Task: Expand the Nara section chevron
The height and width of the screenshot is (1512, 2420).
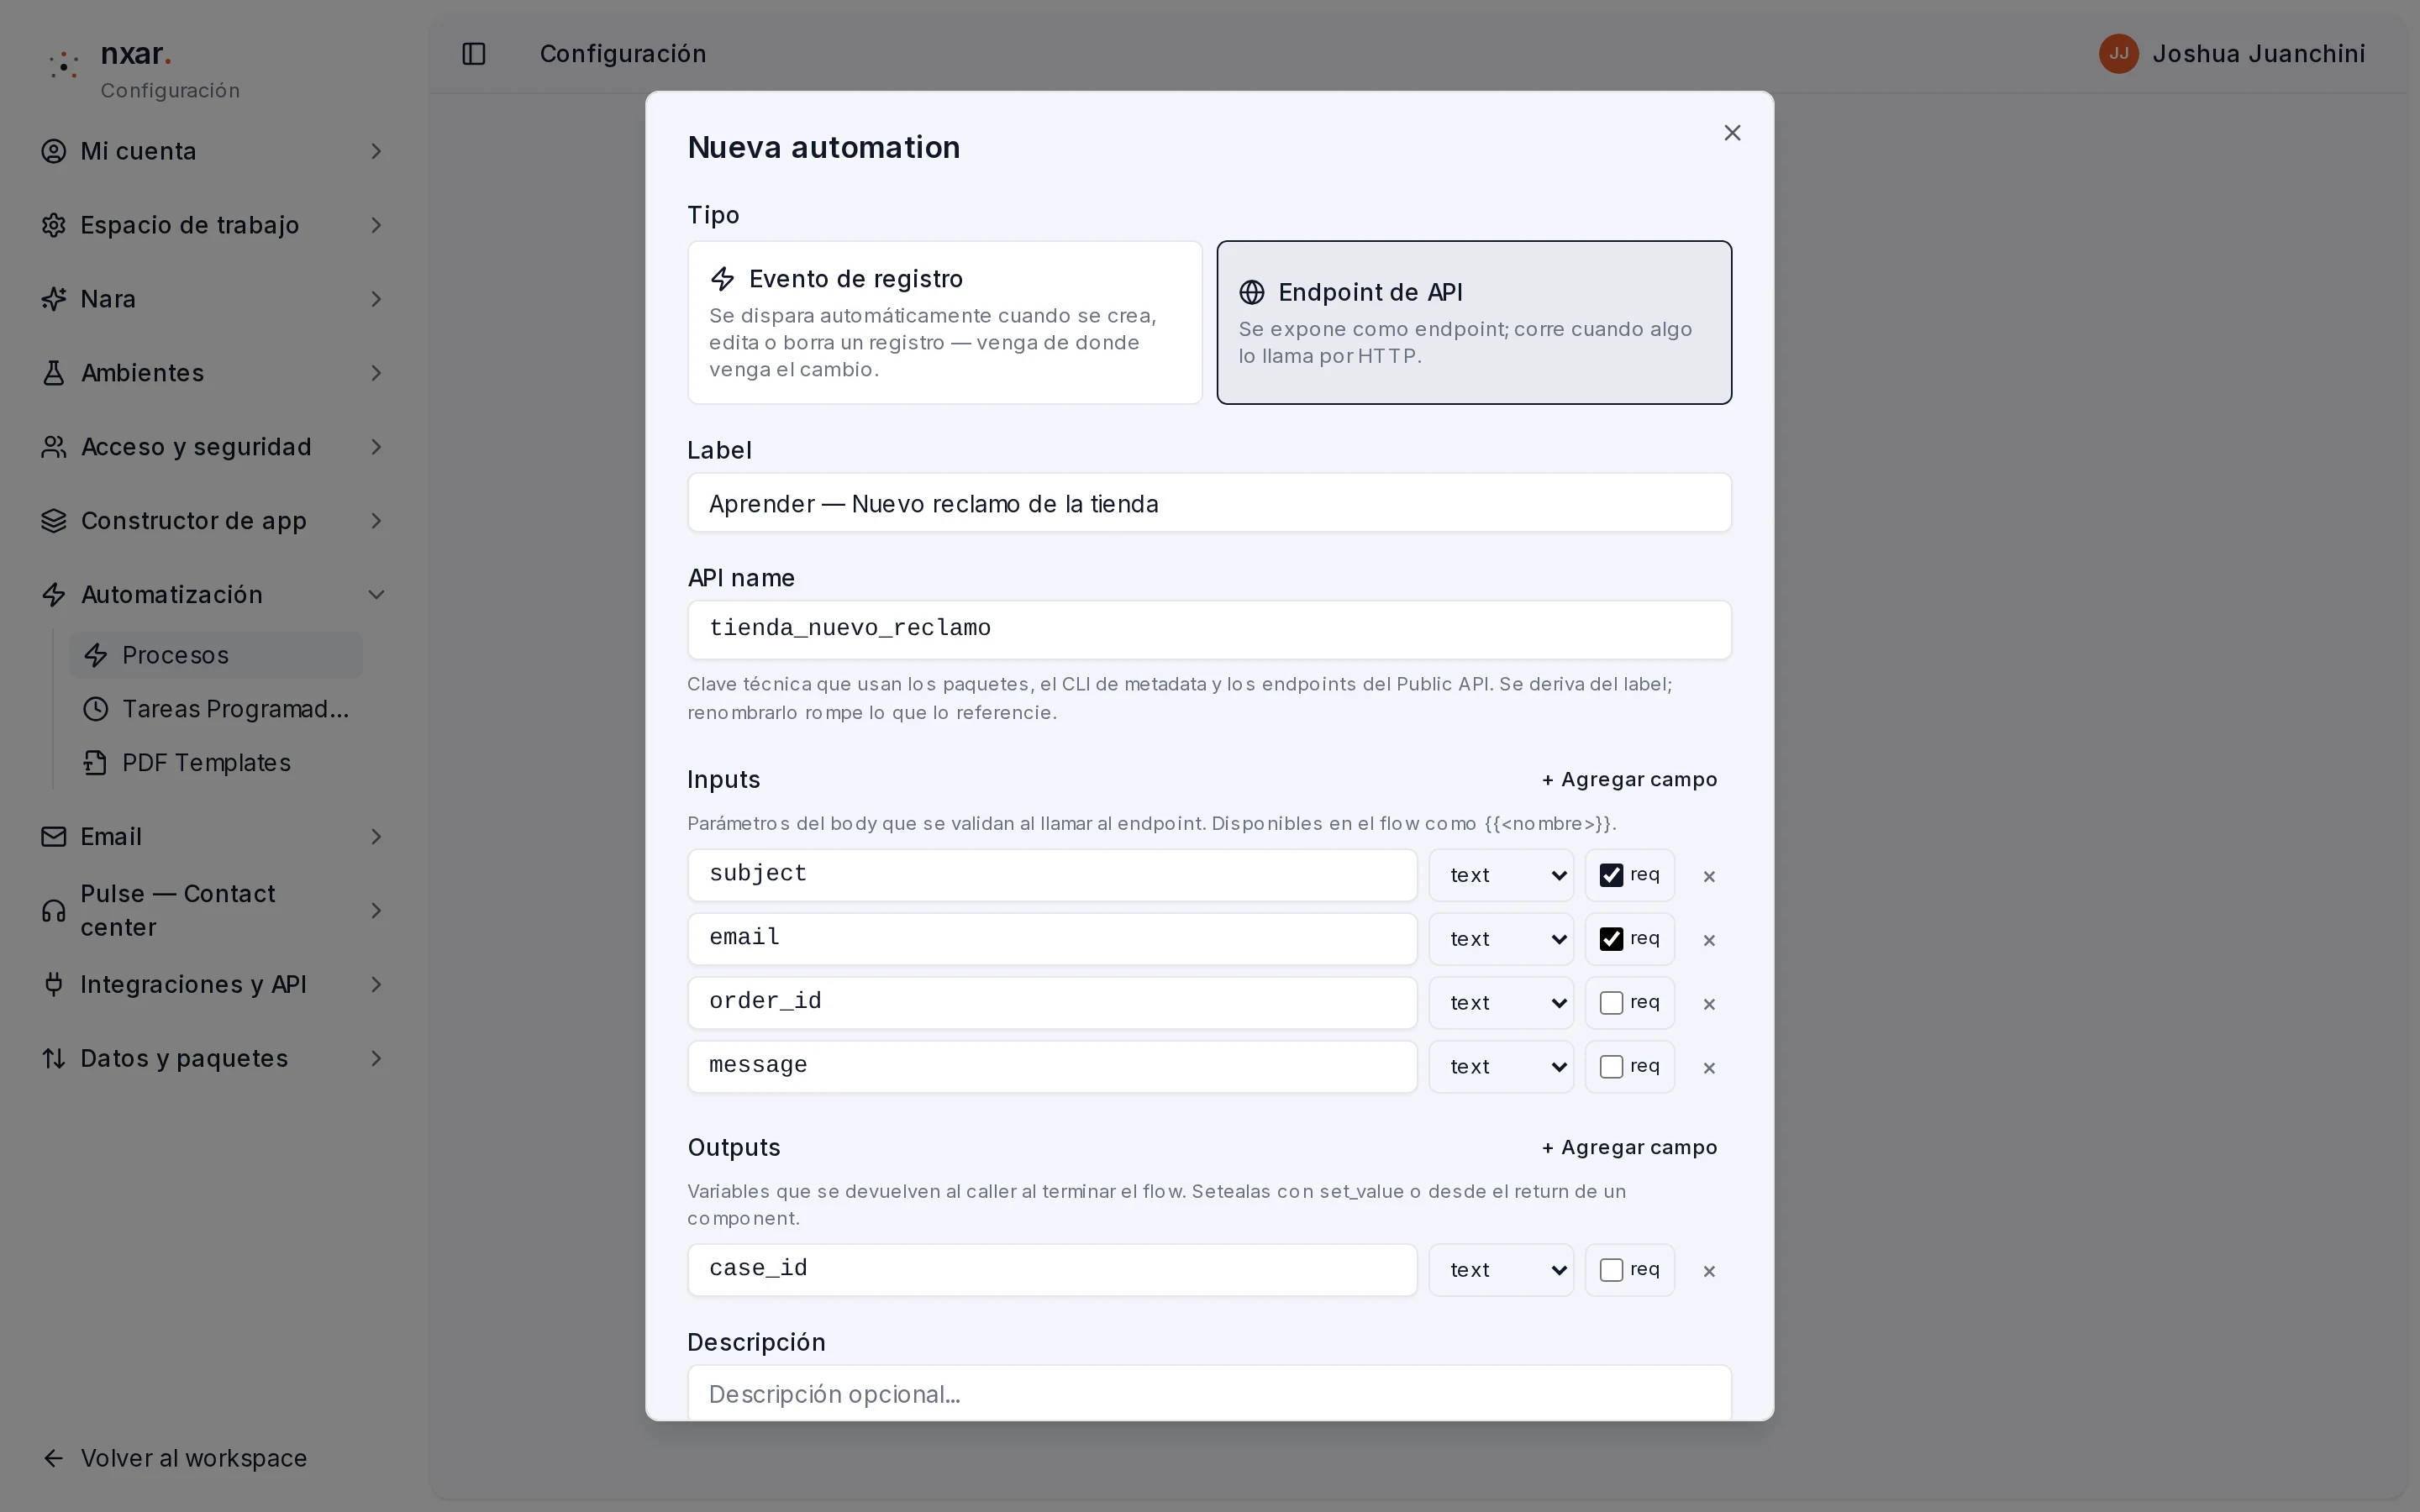Action: [376, 299]
